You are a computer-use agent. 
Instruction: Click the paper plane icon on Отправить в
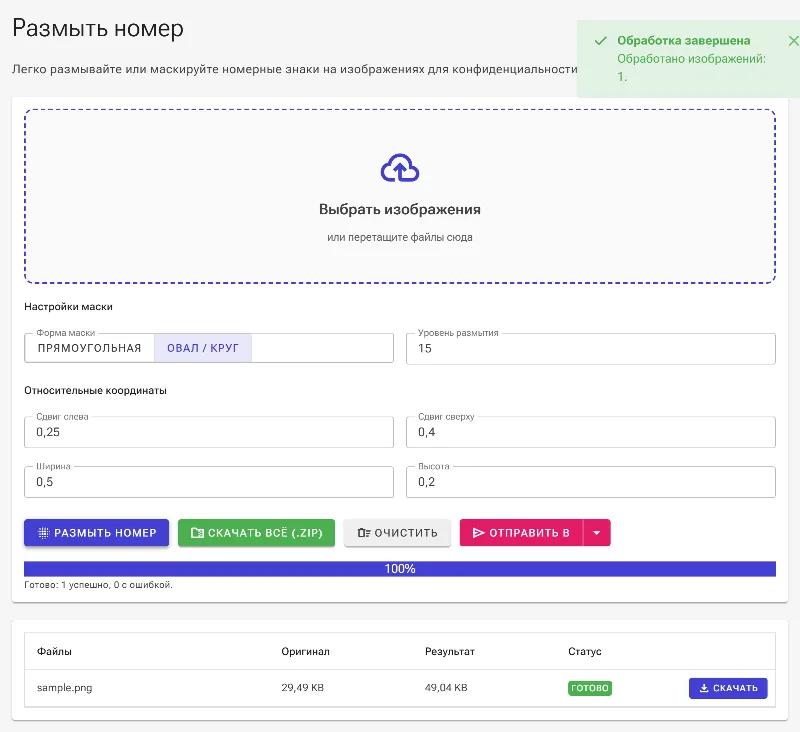pyautogui.click(x=479, y=533)
